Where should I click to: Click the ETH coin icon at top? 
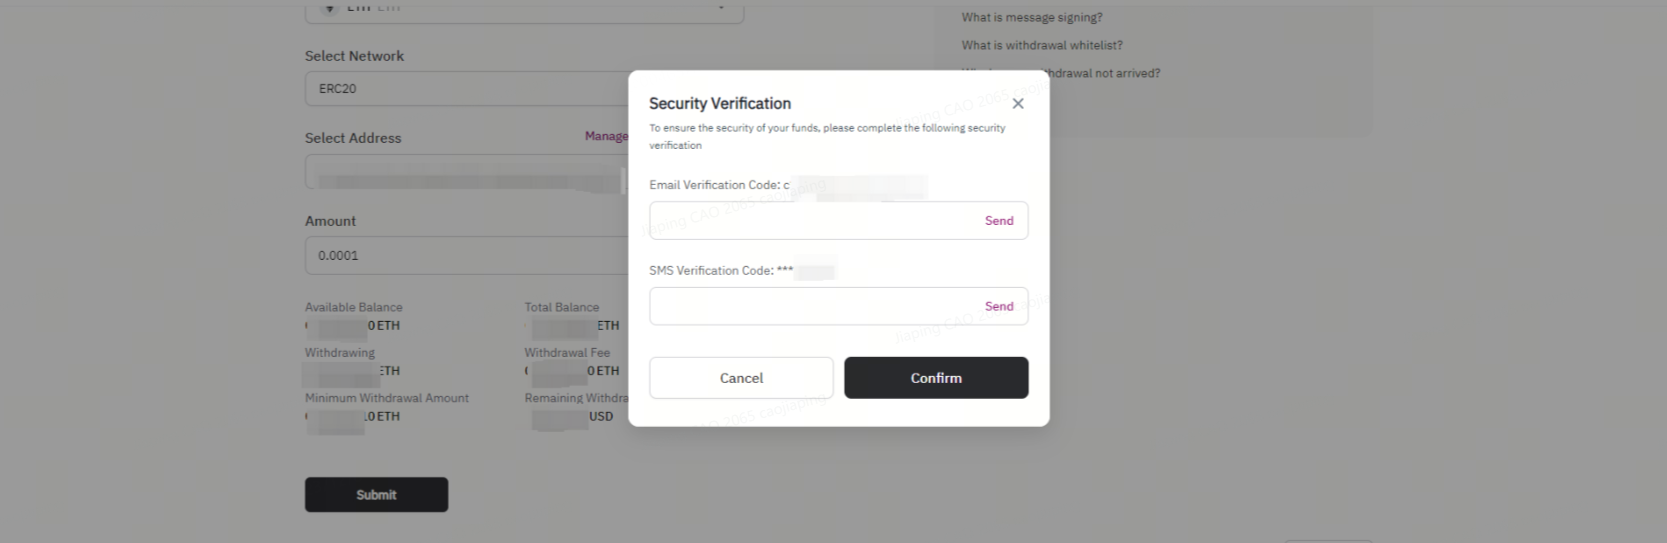pyautogui.click(x=329, y=7)
